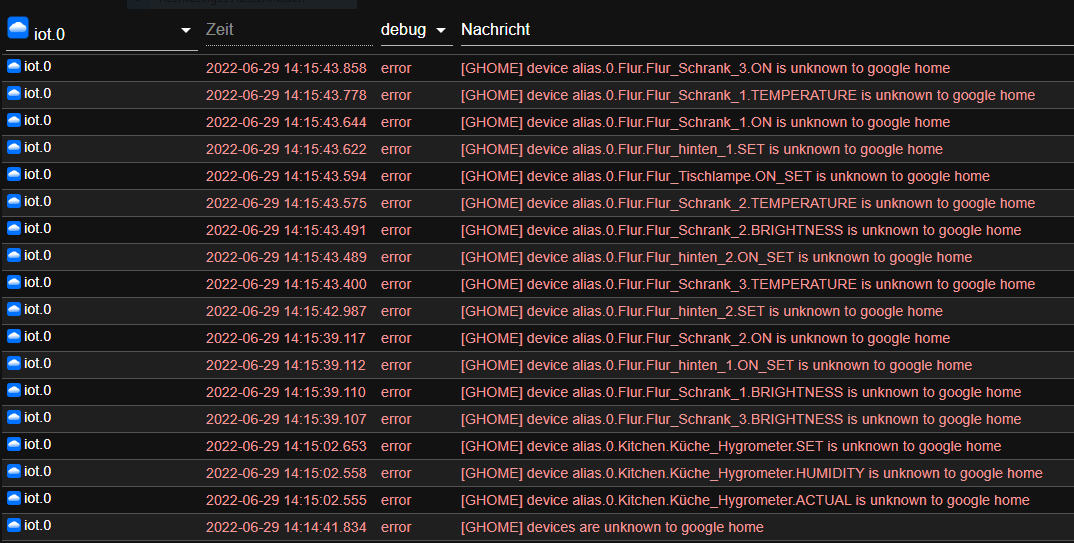Select the Flur_hinten_1.SET error message

coord(702,149)
